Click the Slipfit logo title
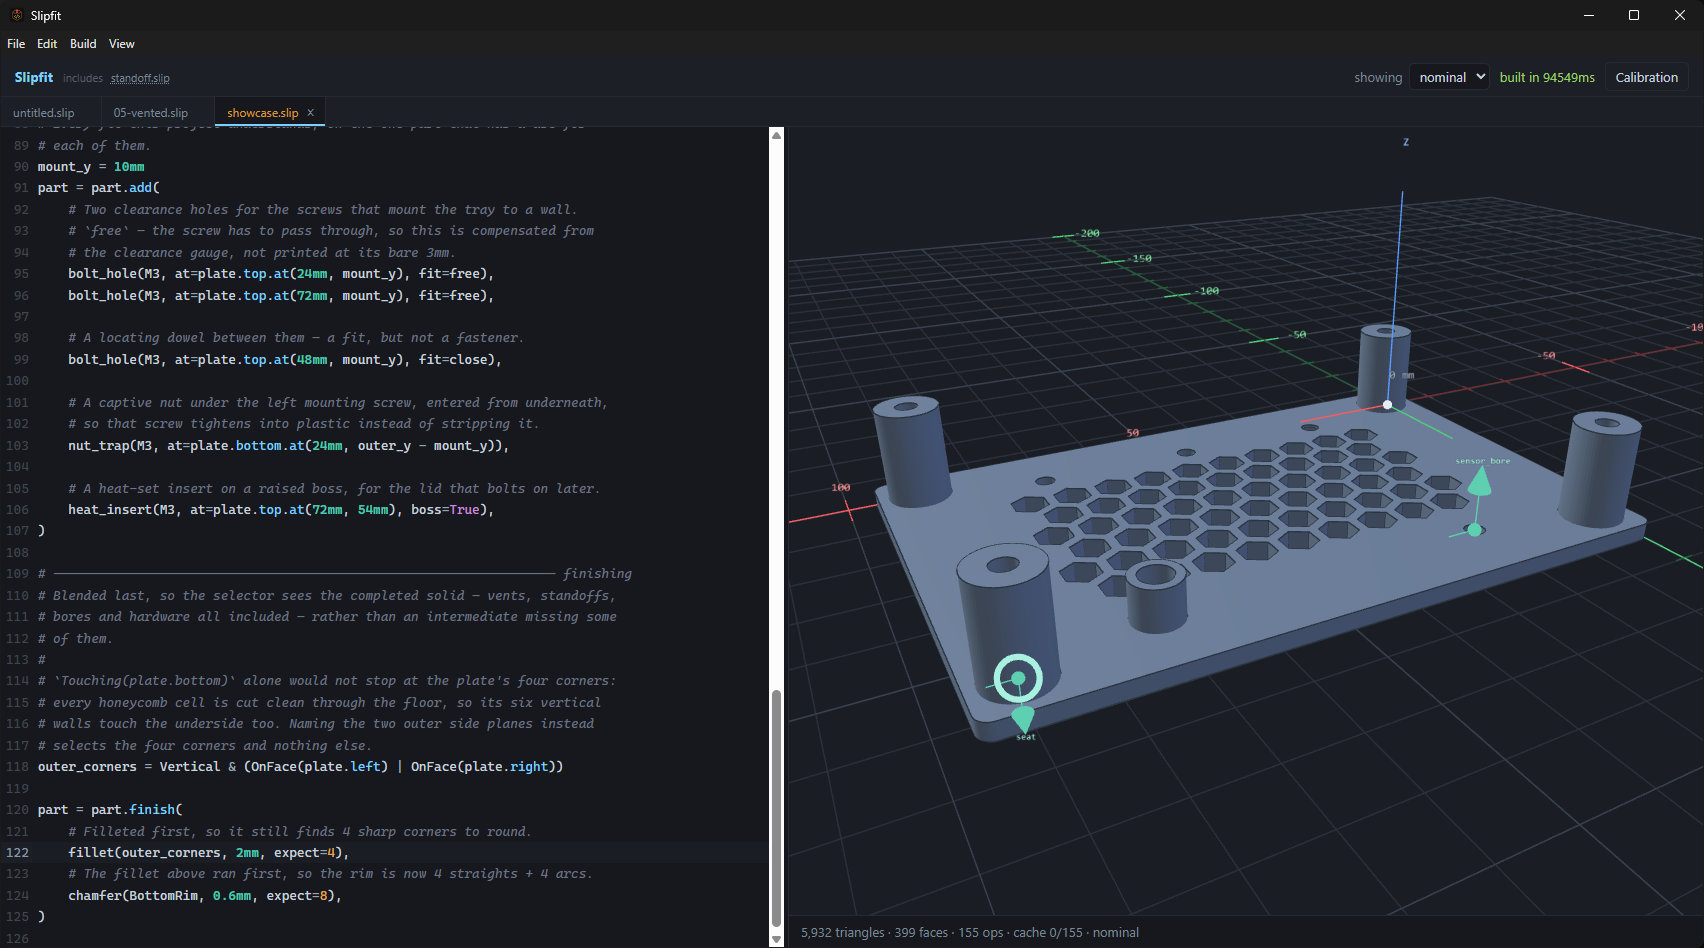 (34, 77)
